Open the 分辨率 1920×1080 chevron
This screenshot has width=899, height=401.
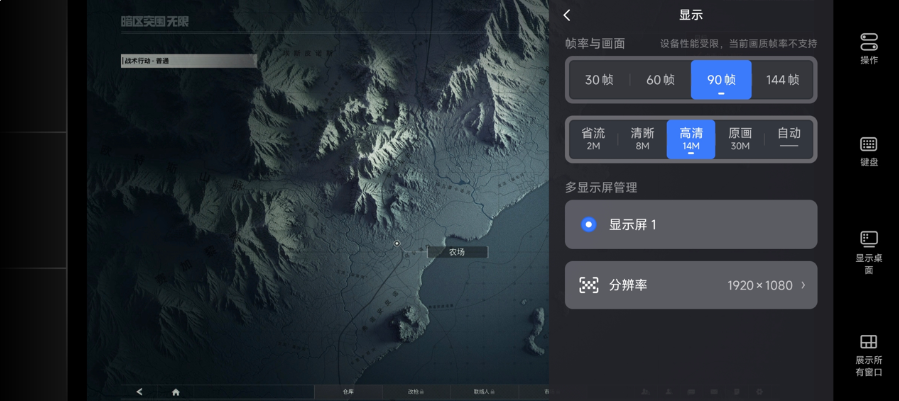pyautogui.click(x=803, y=285)
